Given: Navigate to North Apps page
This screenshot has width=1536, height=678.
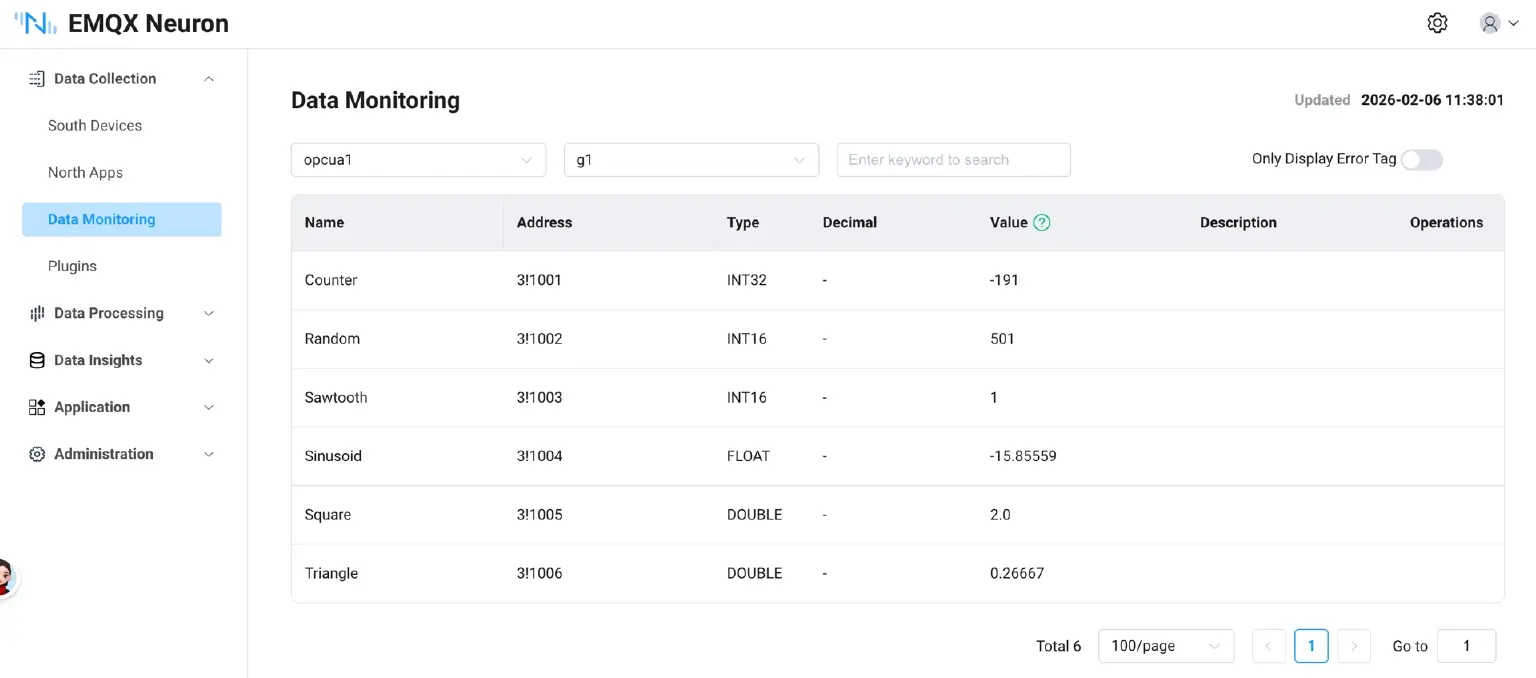Looking at the screenshot, I should pyautogui.click(x=86, y=173).
